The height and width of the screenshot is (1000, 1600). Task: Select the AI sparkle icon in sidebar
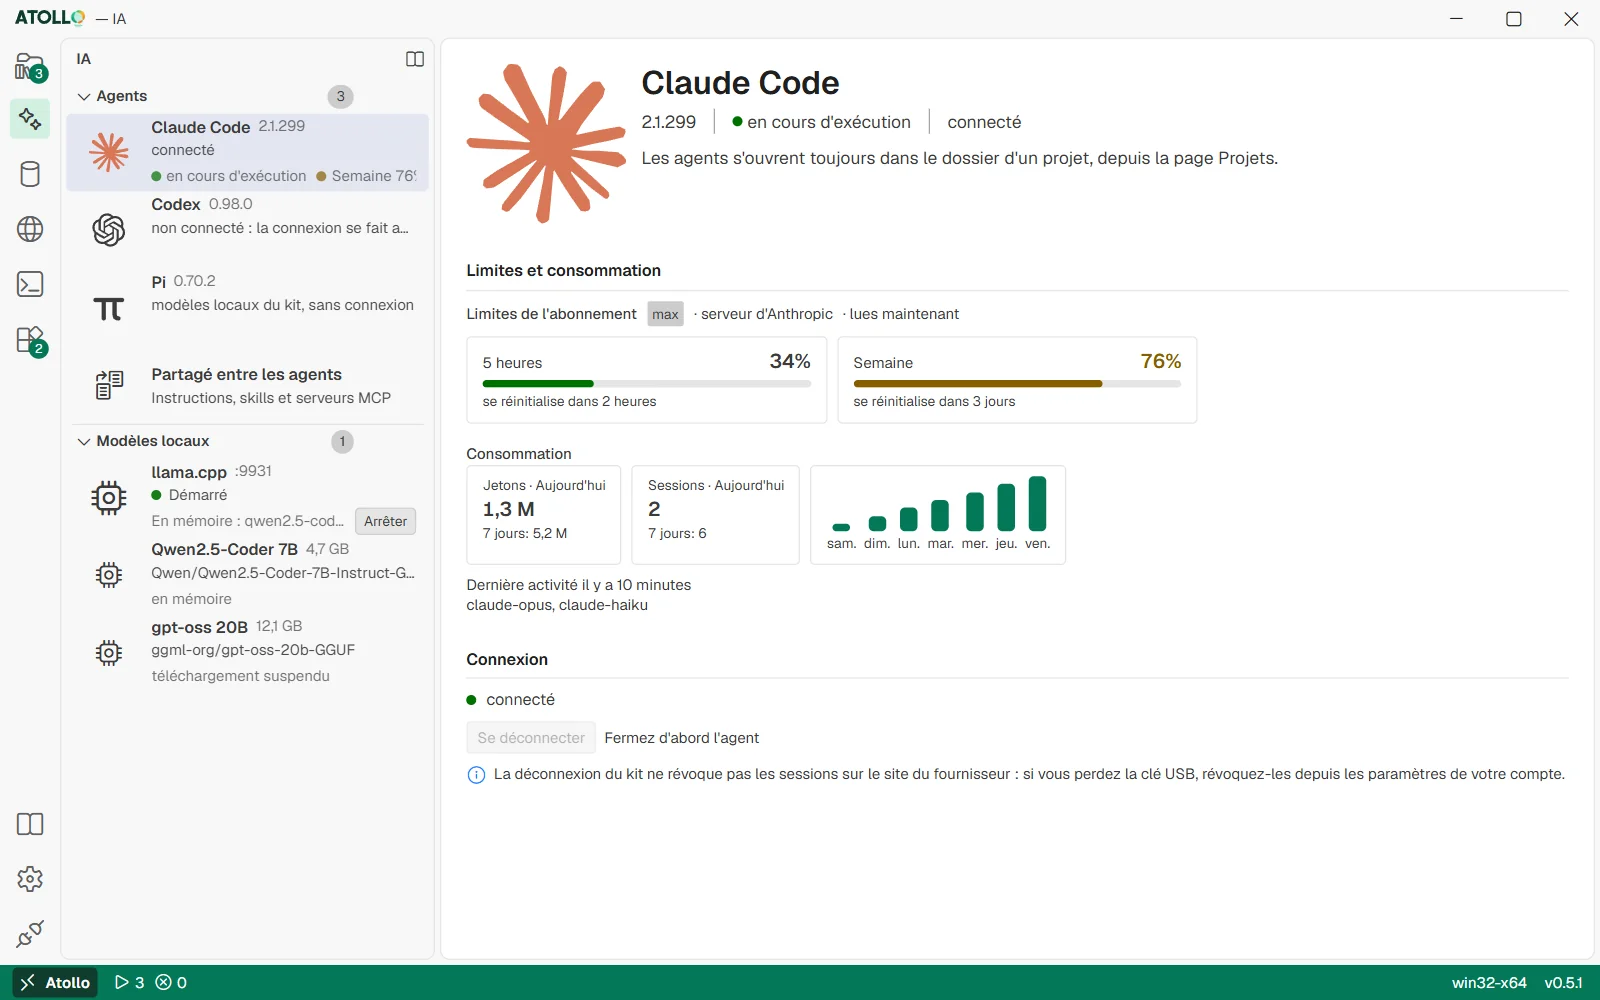pyautogui.click(x=30, y=119)
